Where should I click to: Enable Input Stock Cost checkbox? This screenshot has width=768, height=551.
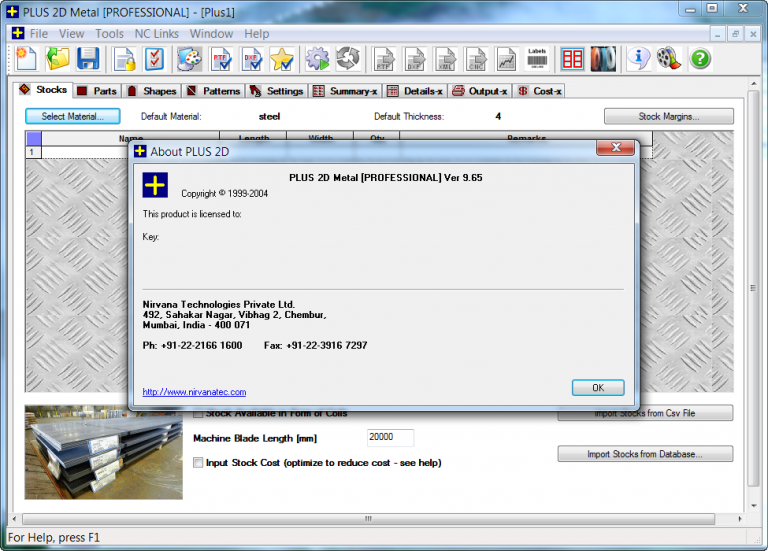click(198, 463)
